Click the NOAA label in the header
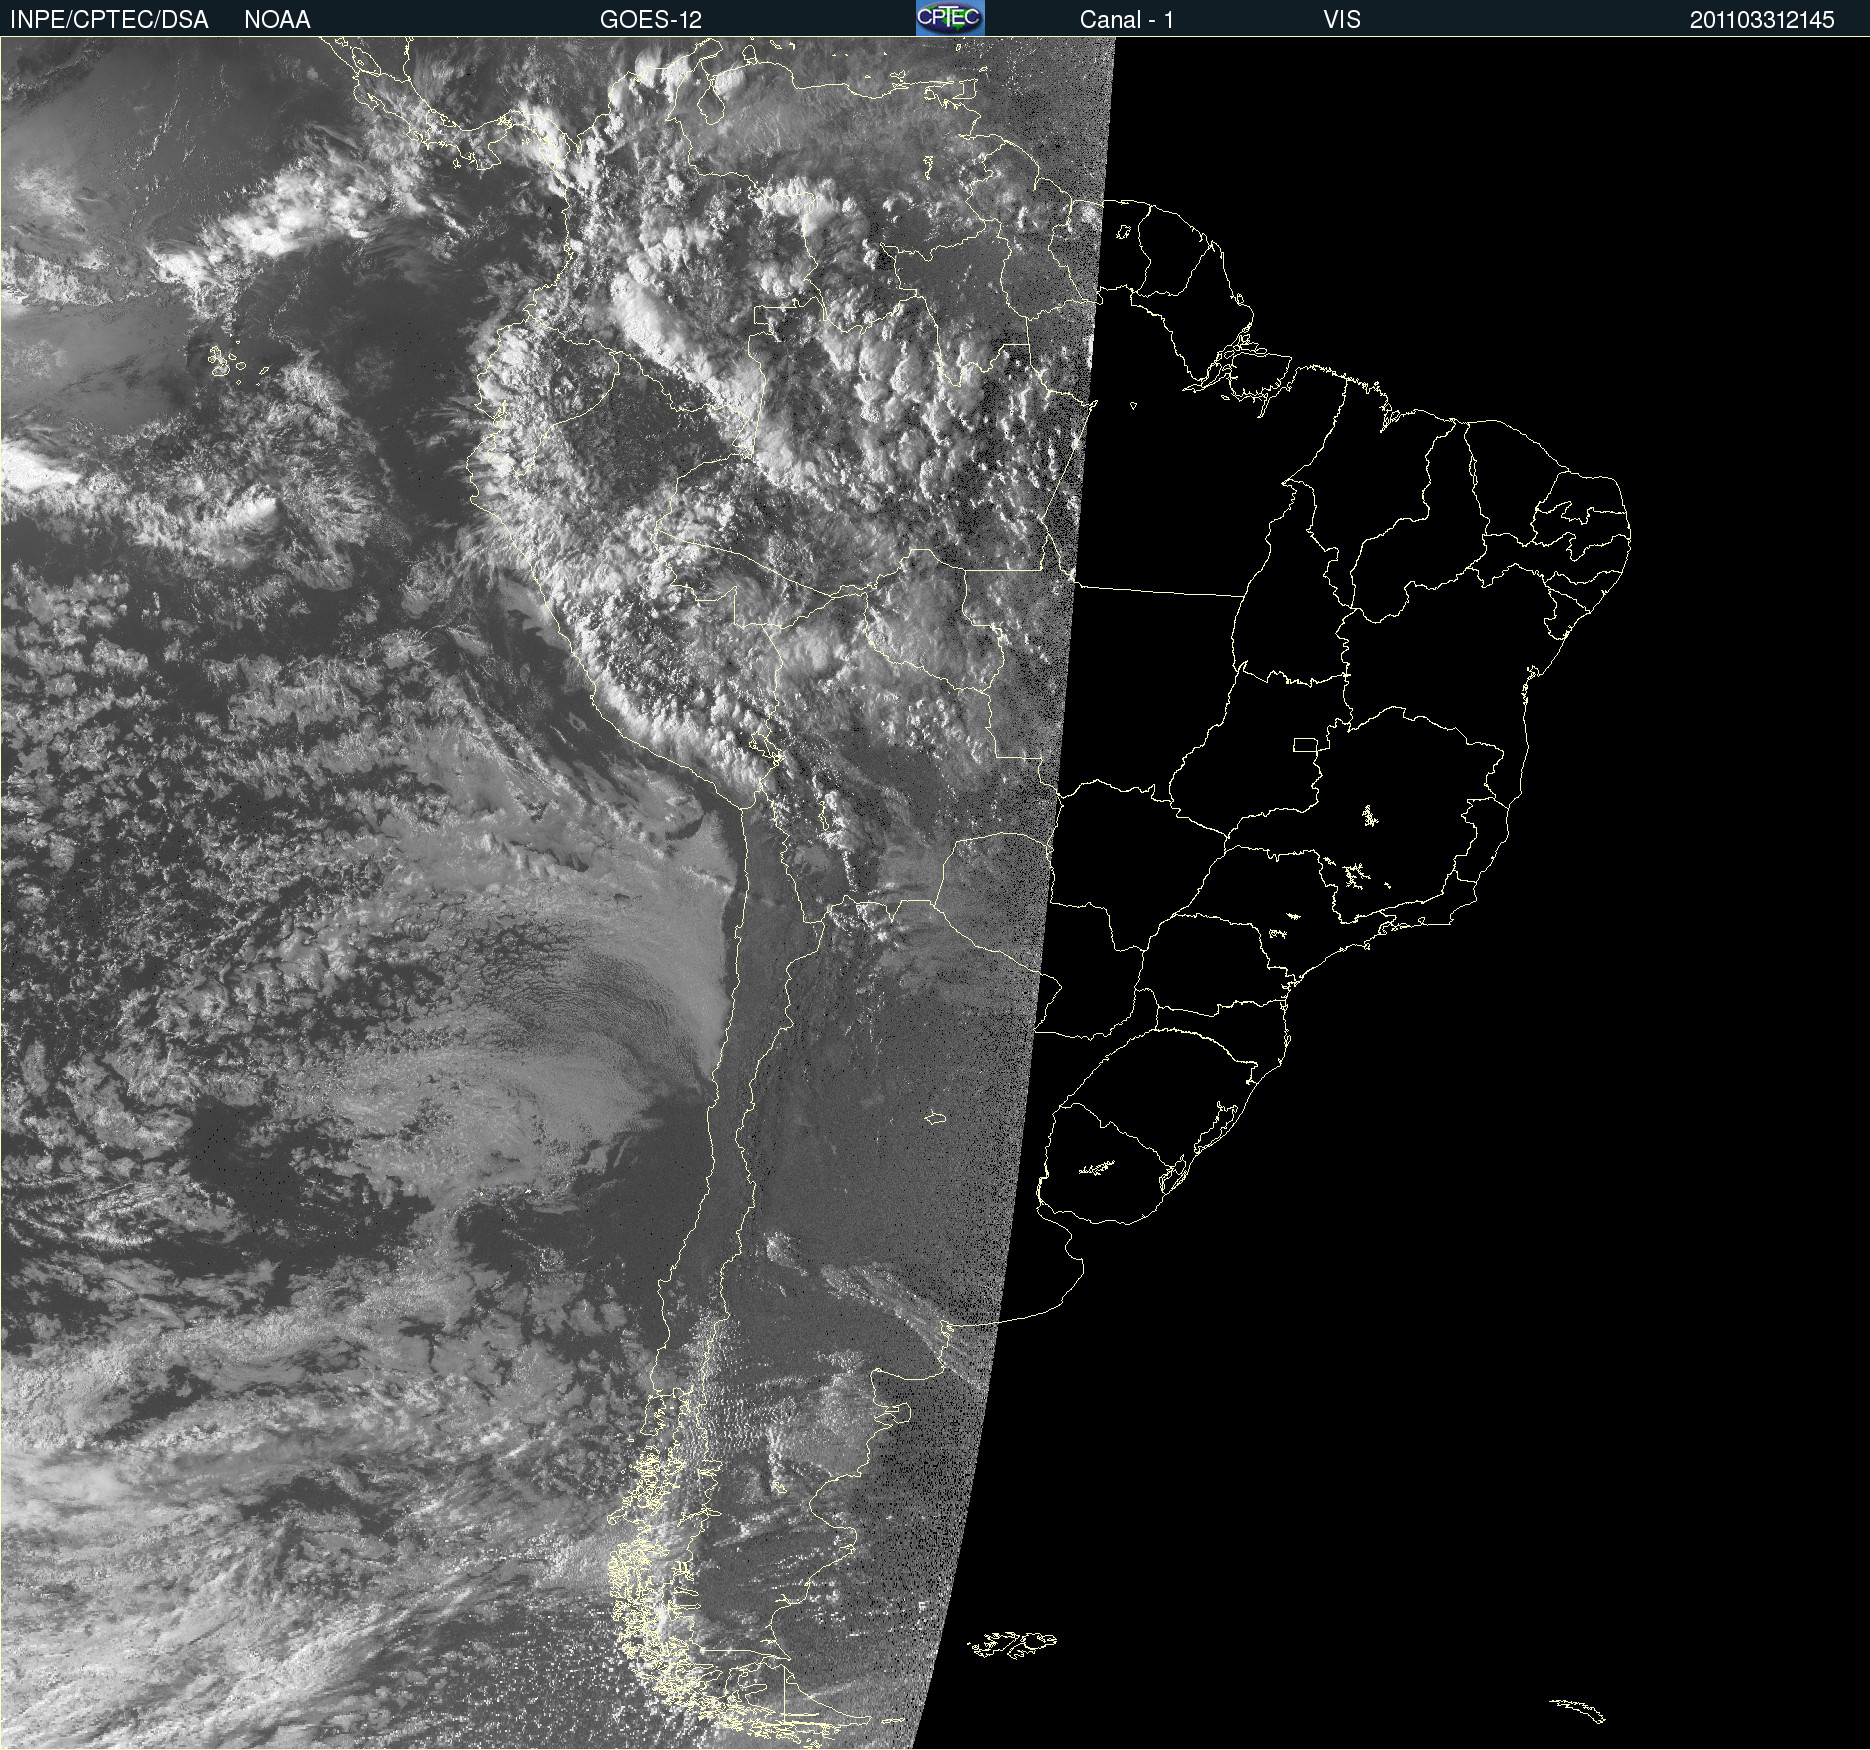The height and width of the screenshot is (1750, 1870). coord(277,20)
